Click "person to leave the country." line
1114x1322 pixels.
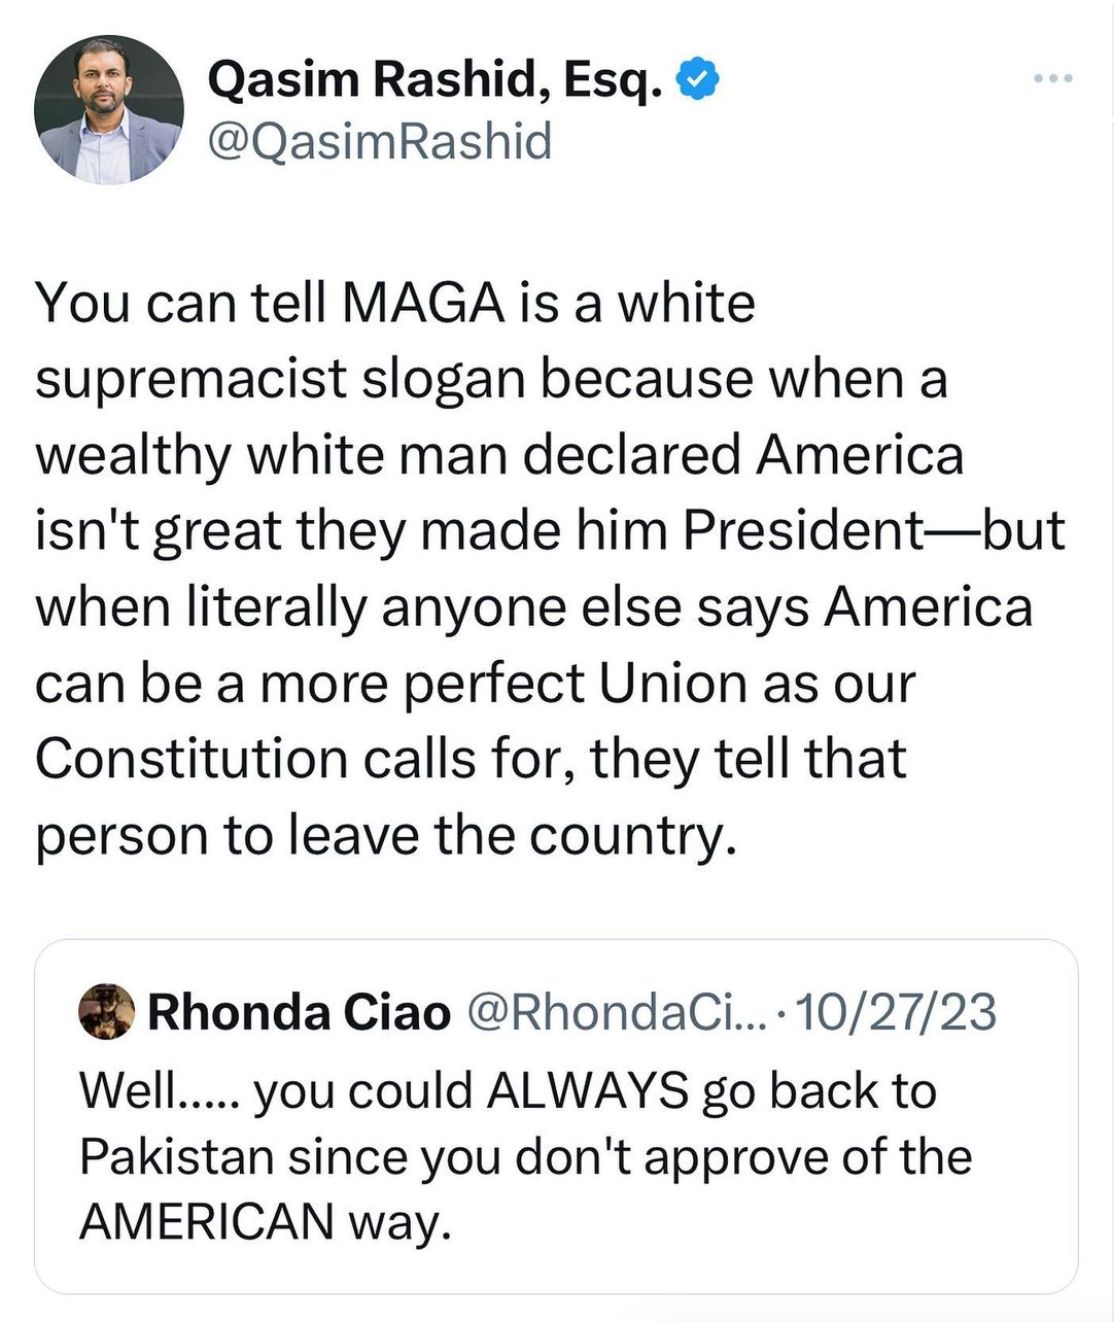point(386,835)
